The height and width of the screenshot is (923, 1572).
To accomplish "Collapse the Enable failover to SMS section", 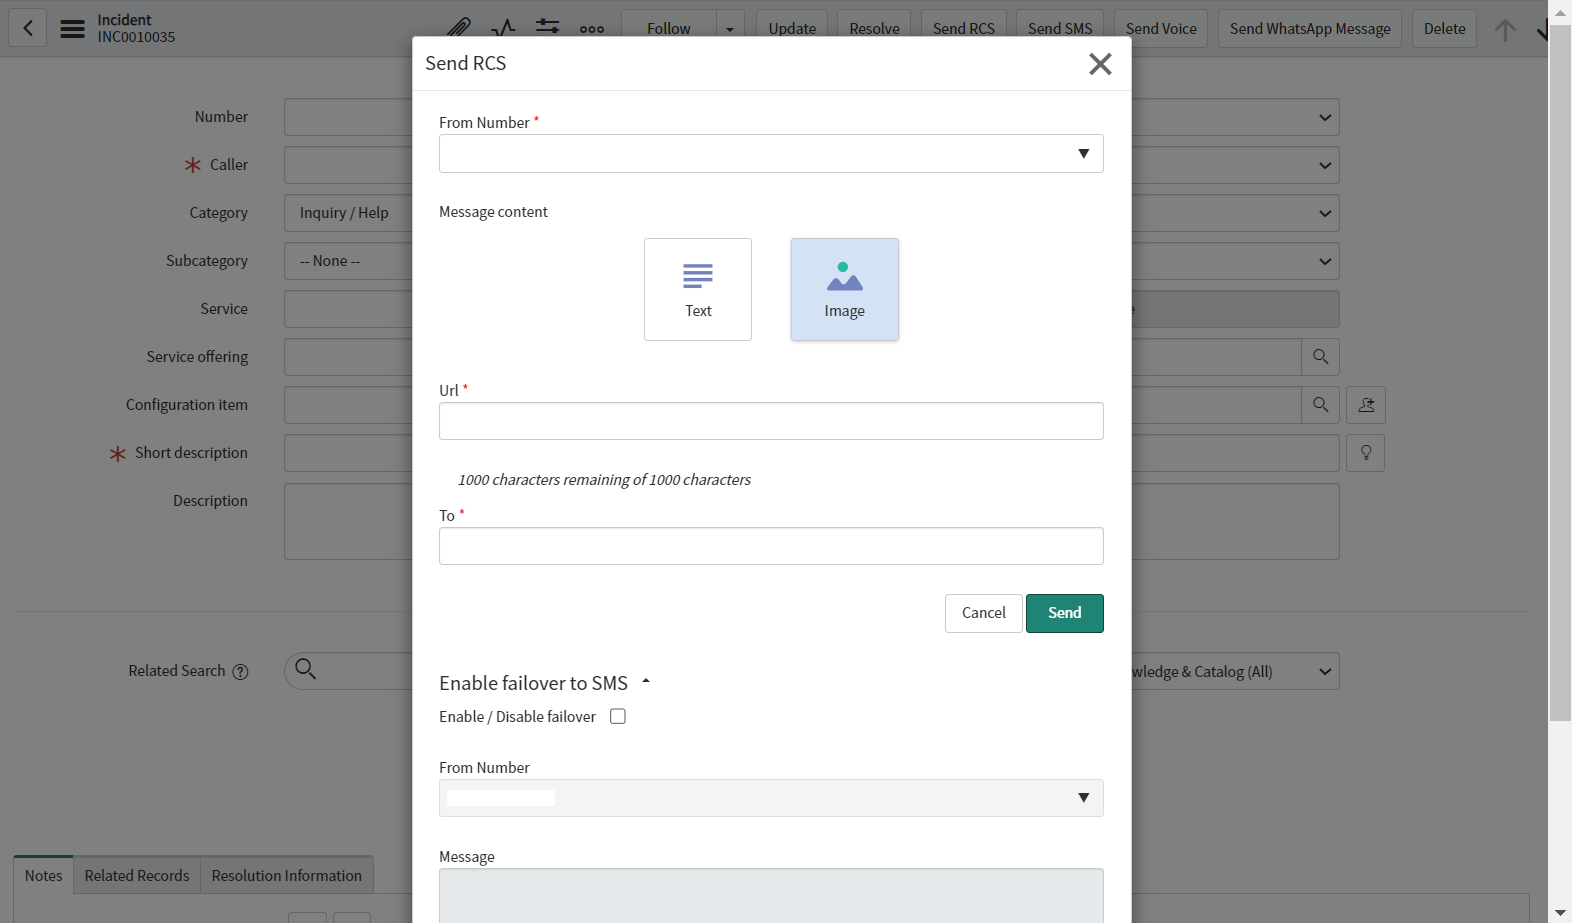I will pos(646,682).
